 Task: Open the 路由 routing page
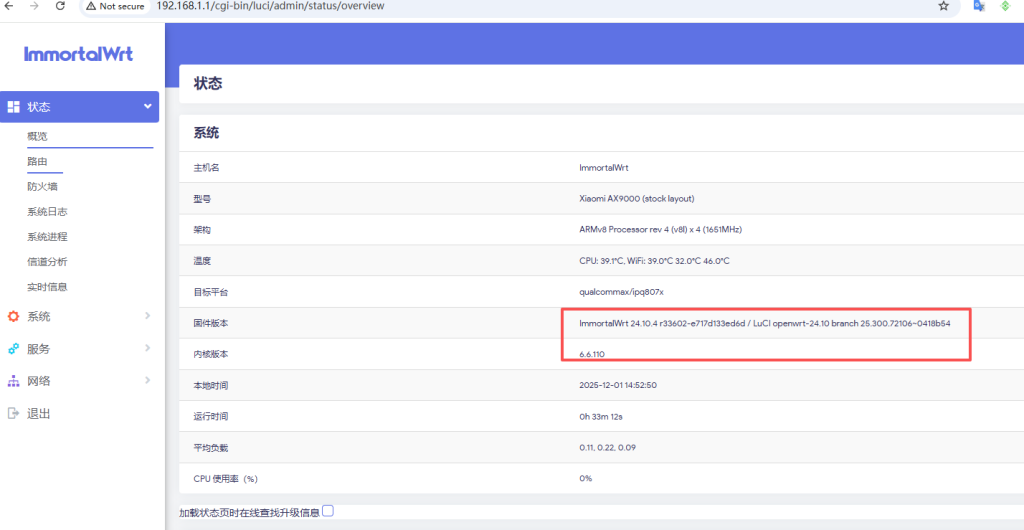37,161
